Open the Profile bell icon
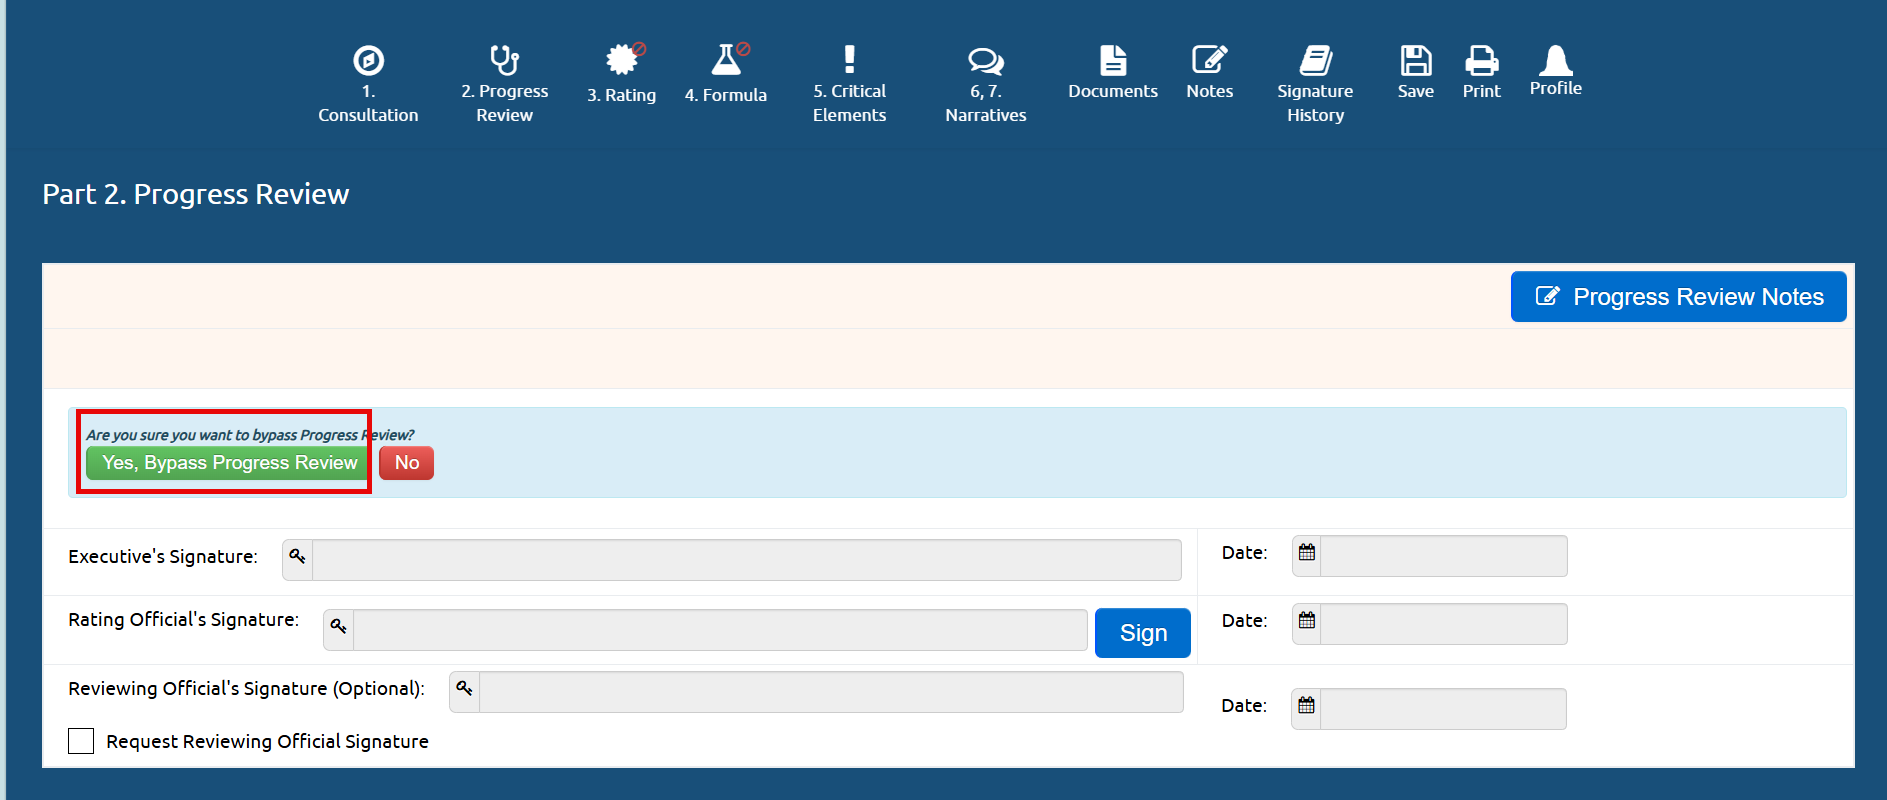1887x800 pixels. tap(1556, 60)
